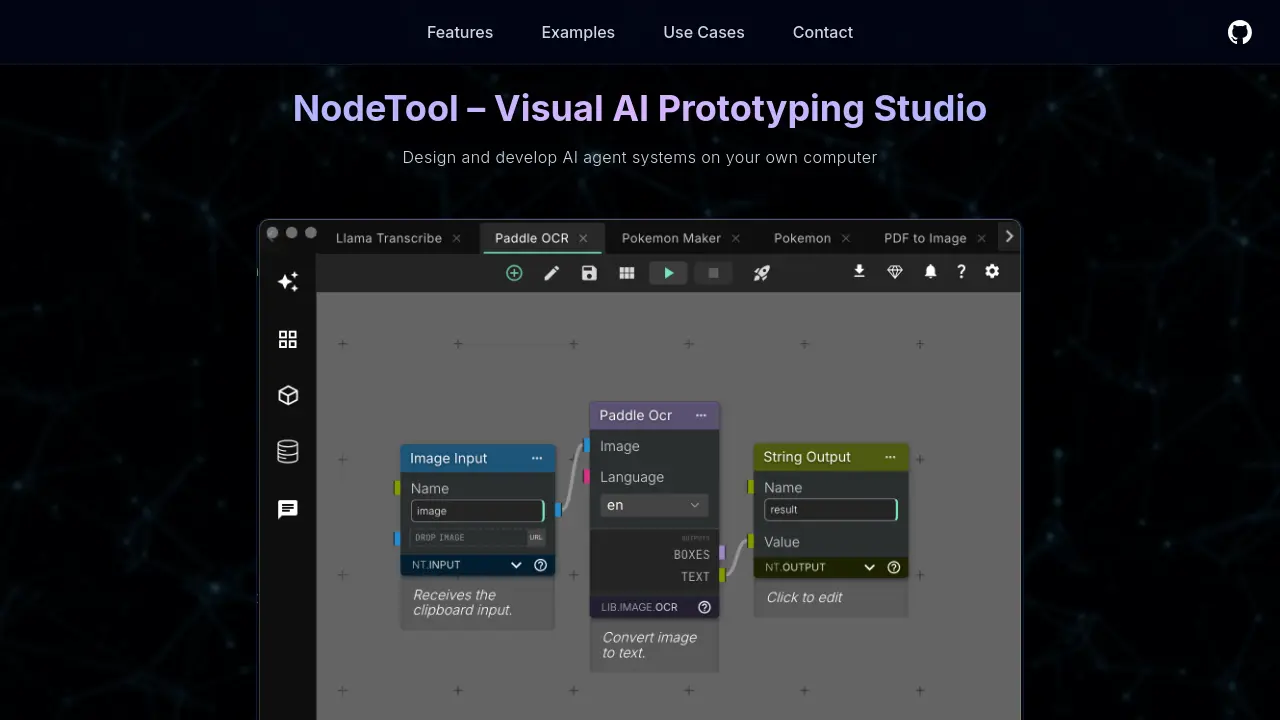Click the Image input handle on Paddle Ocr
This screenshot has height=720, width=1280.
tap(587, 445)
